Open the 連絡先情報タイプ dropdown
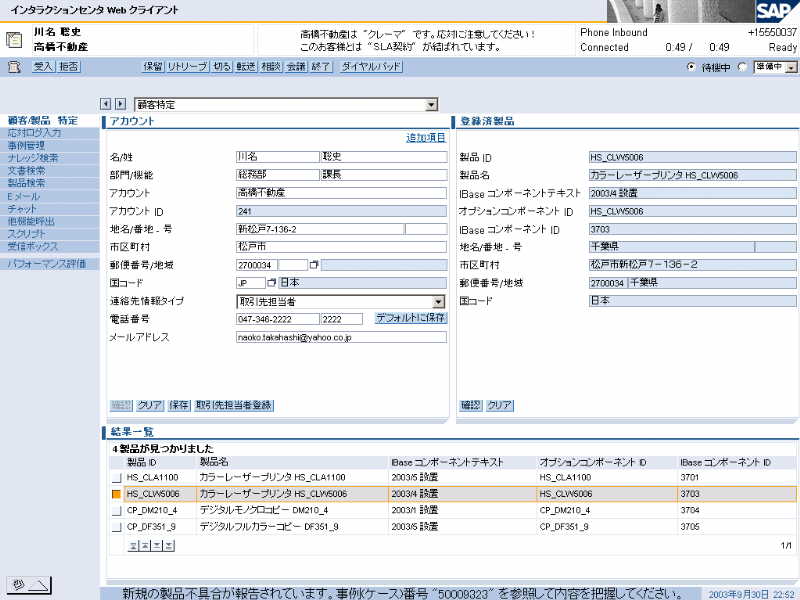This screenshot has width=800, height=600. (439, 302)
